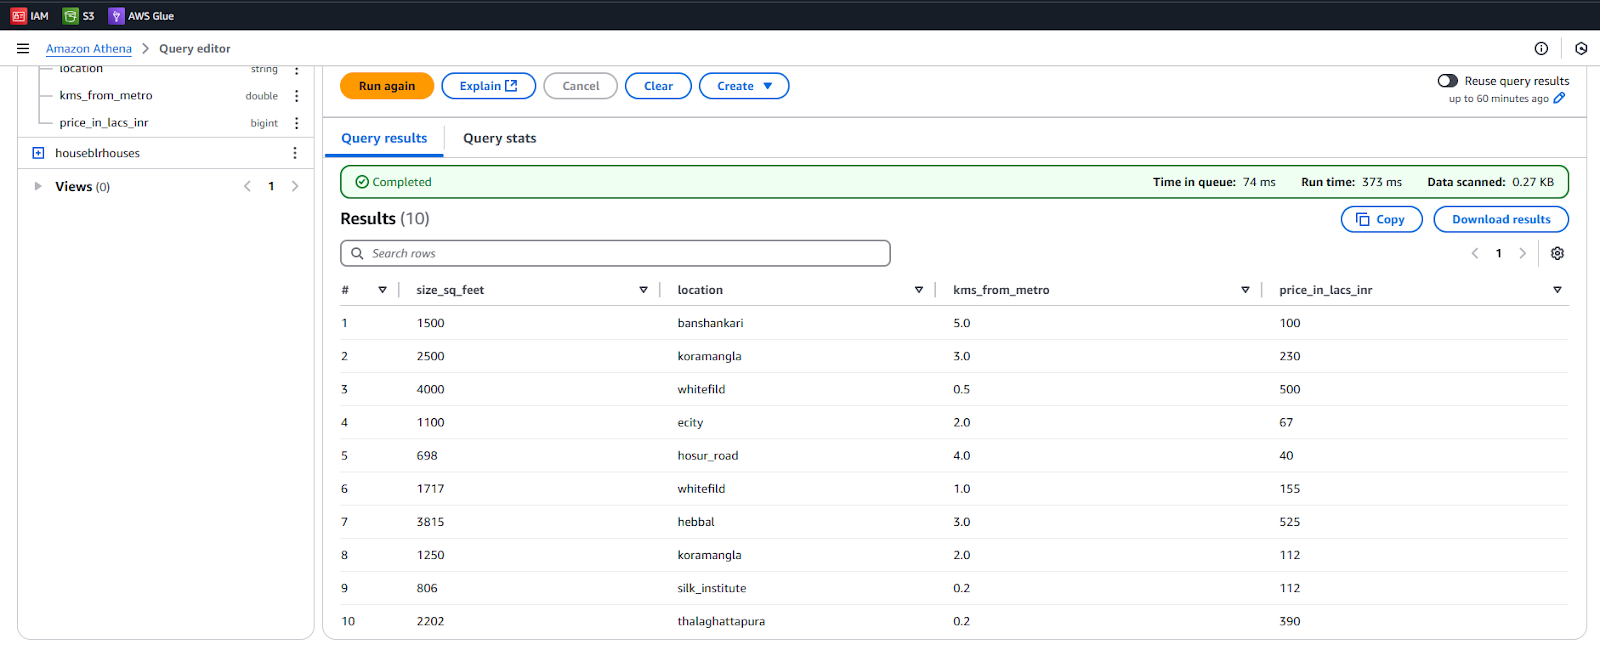
Task: Click size value 2202
Action: 430,621
